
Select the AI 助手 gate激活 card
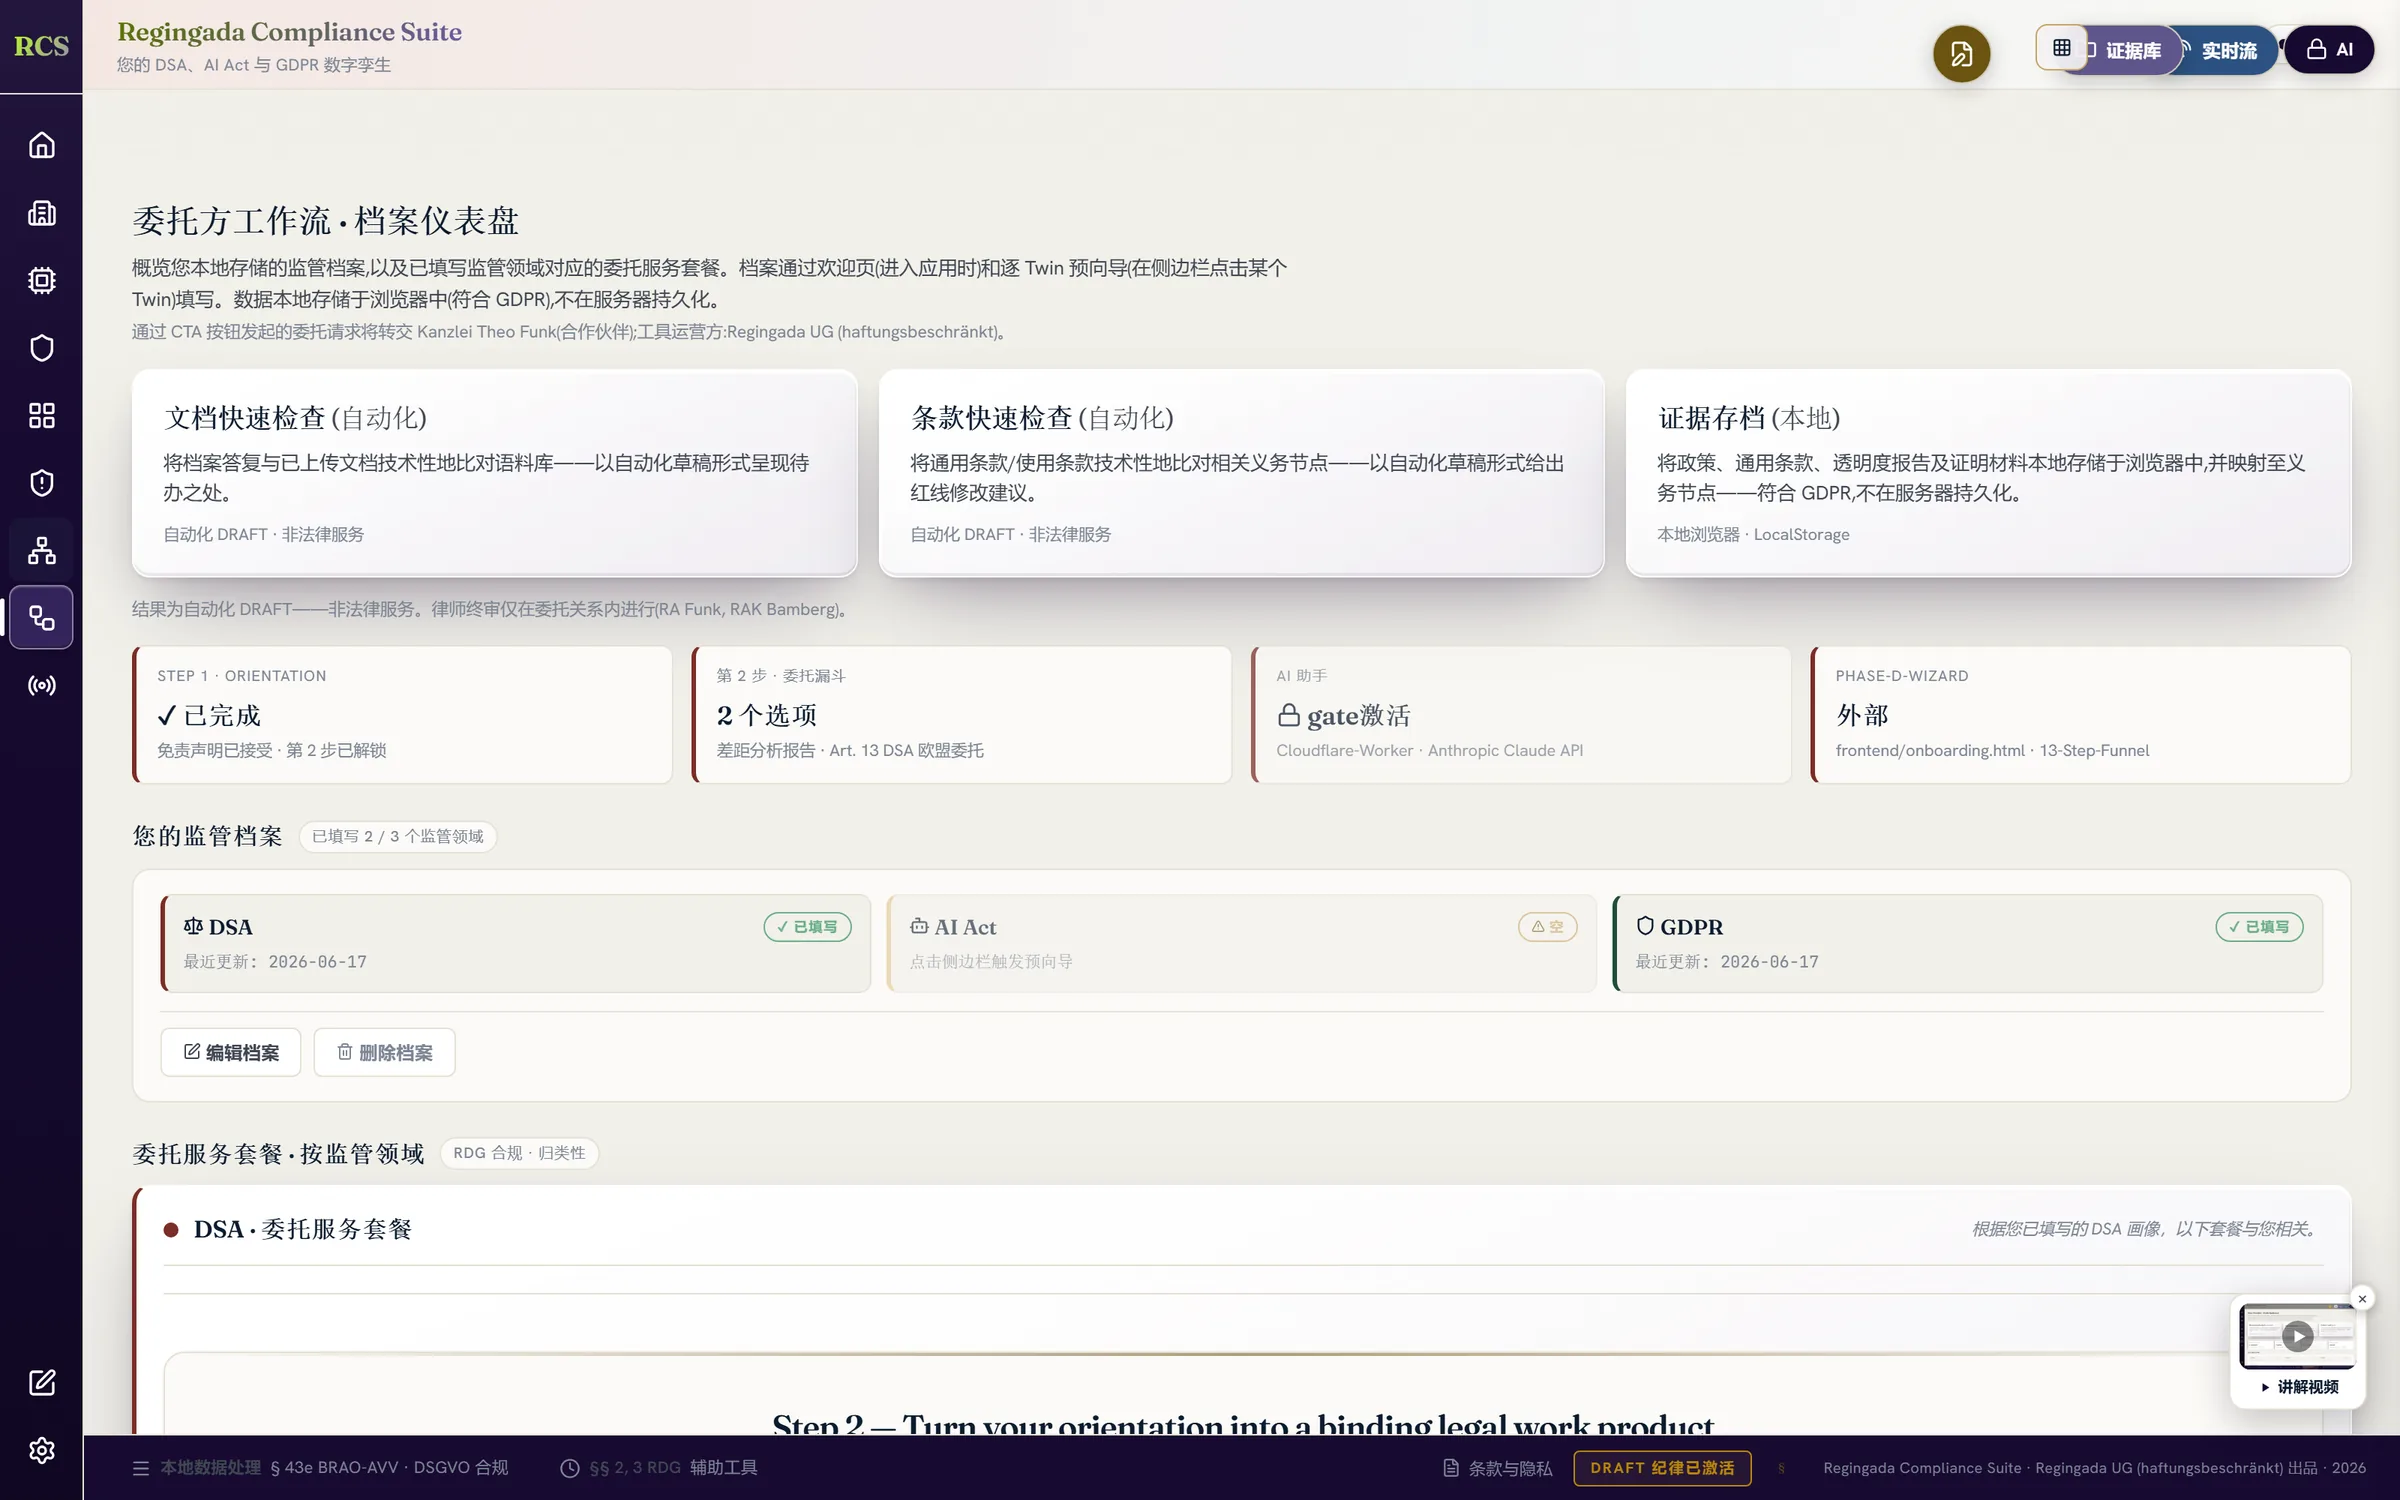[x=1521, y=714]
